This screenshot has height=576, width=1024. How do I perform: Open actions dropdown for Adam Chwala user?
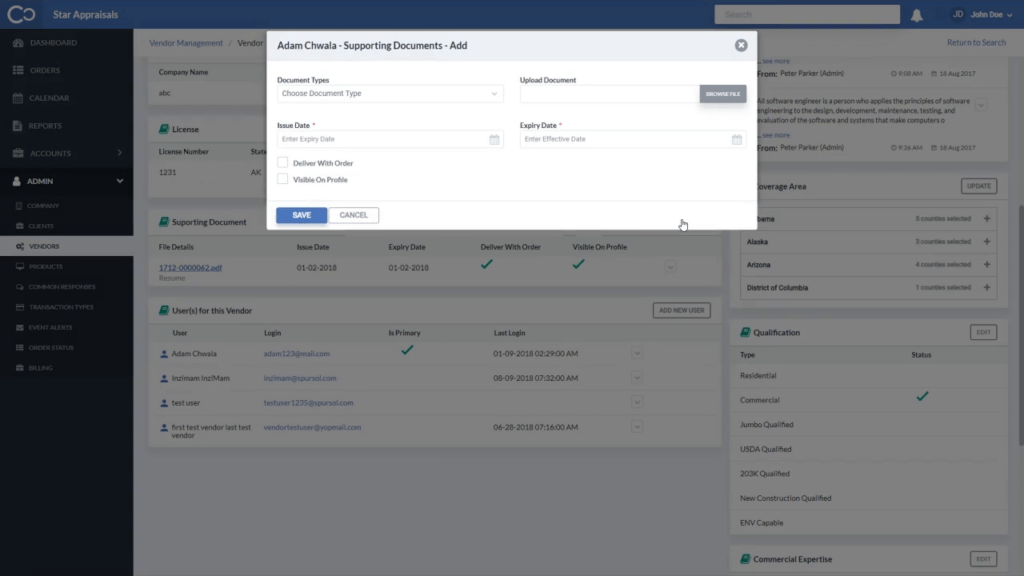coord(637,354)
